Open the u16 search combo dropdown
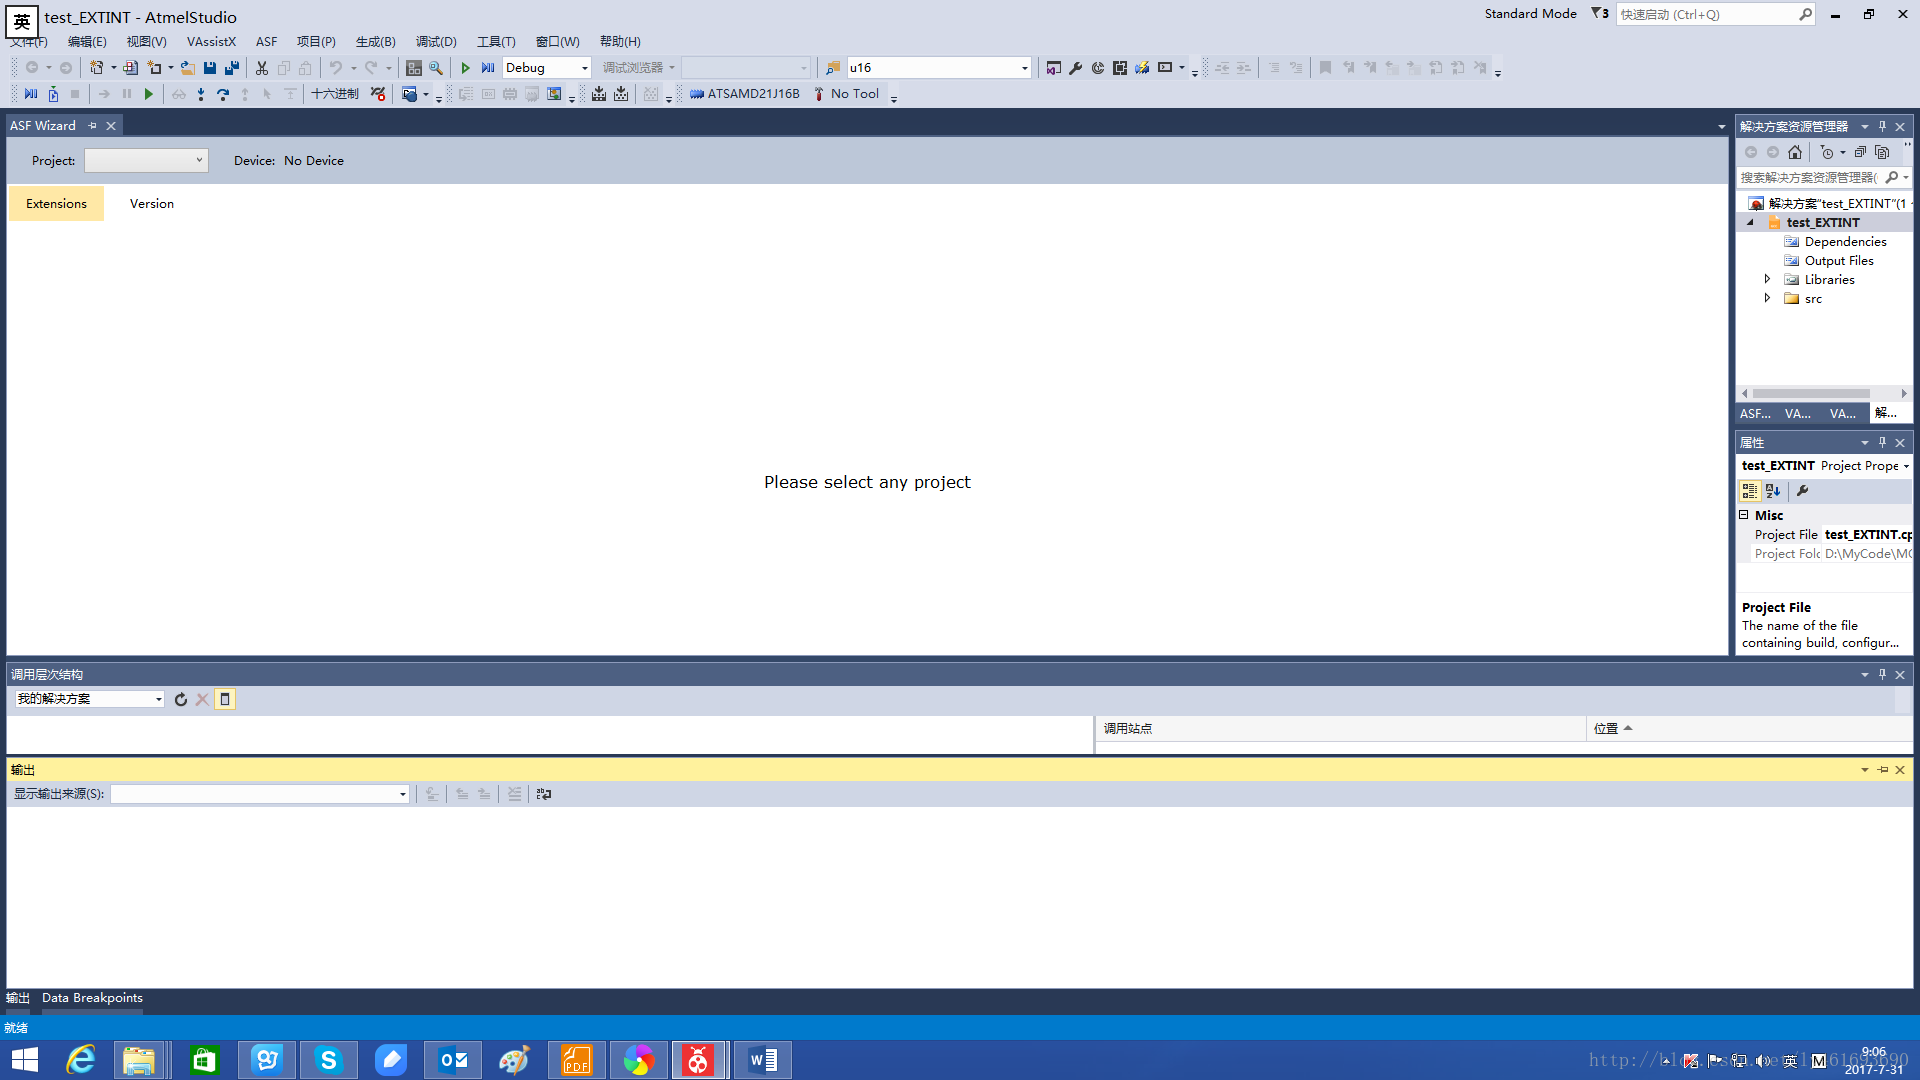Screen dimensions: 1920x1080 [x=1025, y=68]
